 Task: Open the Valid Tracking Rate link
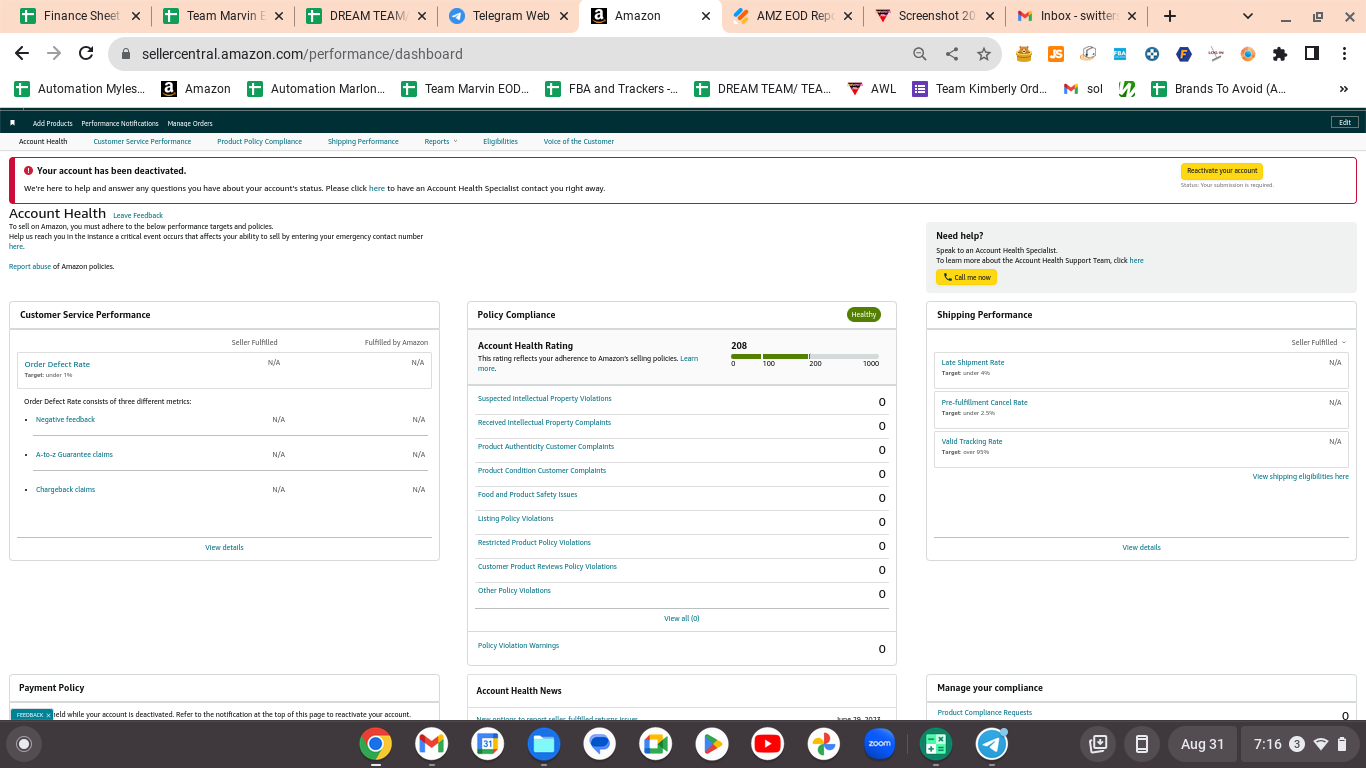tap(972, 441)
